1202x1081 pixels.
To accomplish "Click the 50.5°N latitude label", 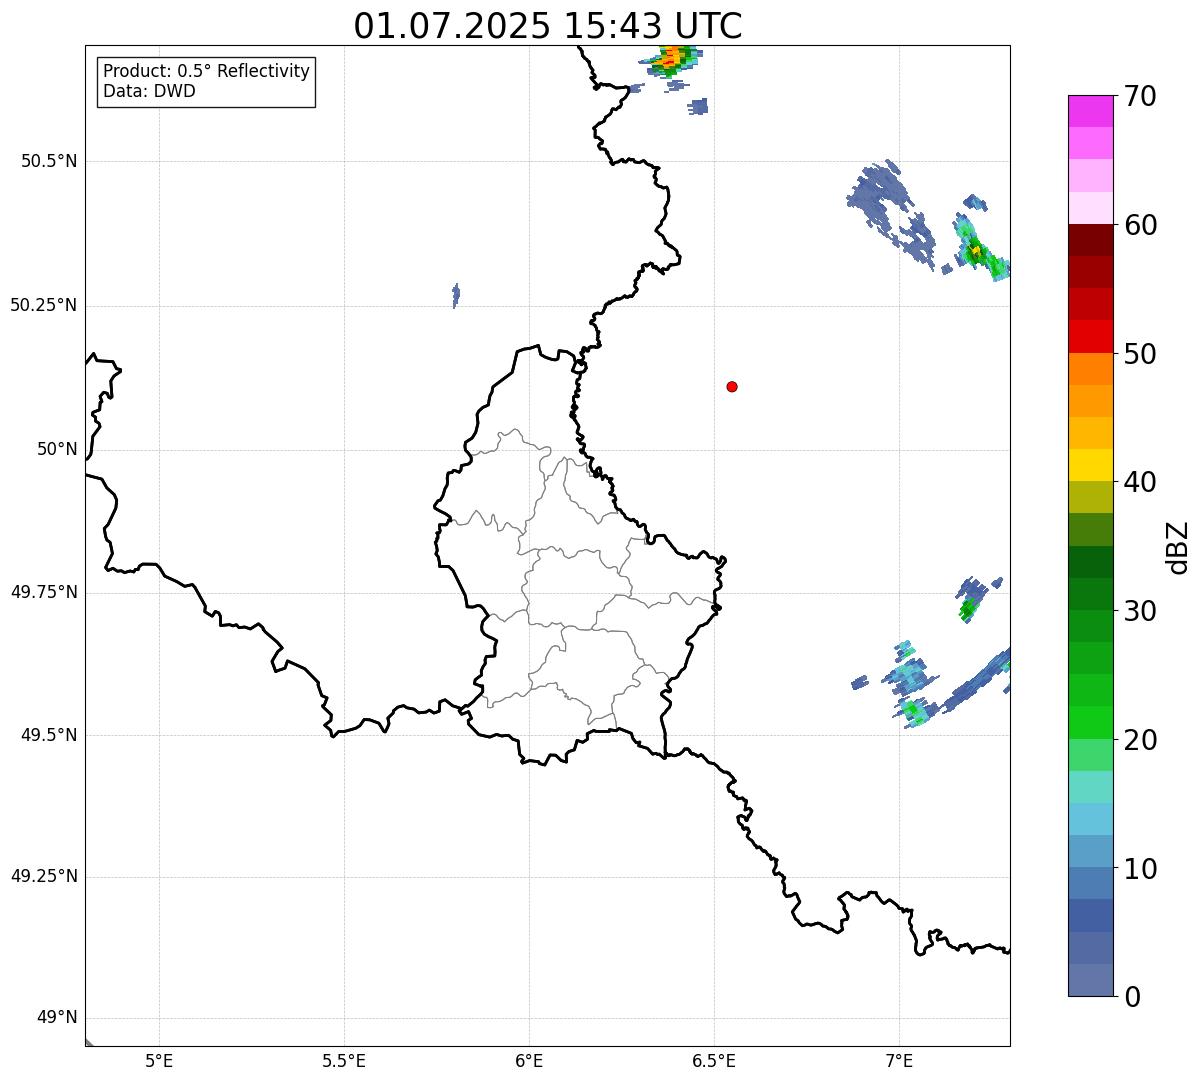I will point(49,161).
